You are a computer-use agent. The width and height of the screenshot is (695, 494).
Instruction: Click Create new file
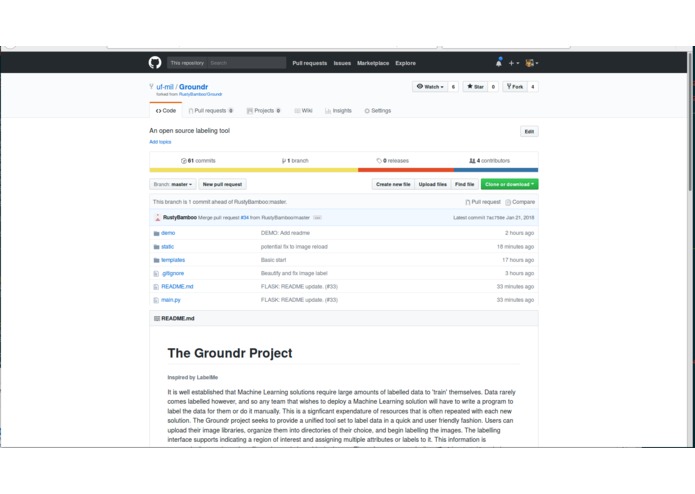click(x=393, y=184)
